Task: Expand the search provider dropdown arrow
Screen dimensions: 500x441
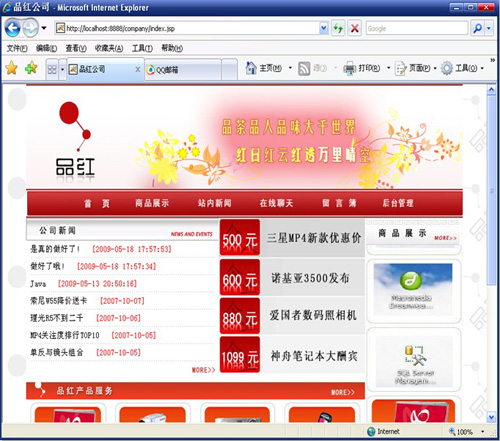Action: 489,28
